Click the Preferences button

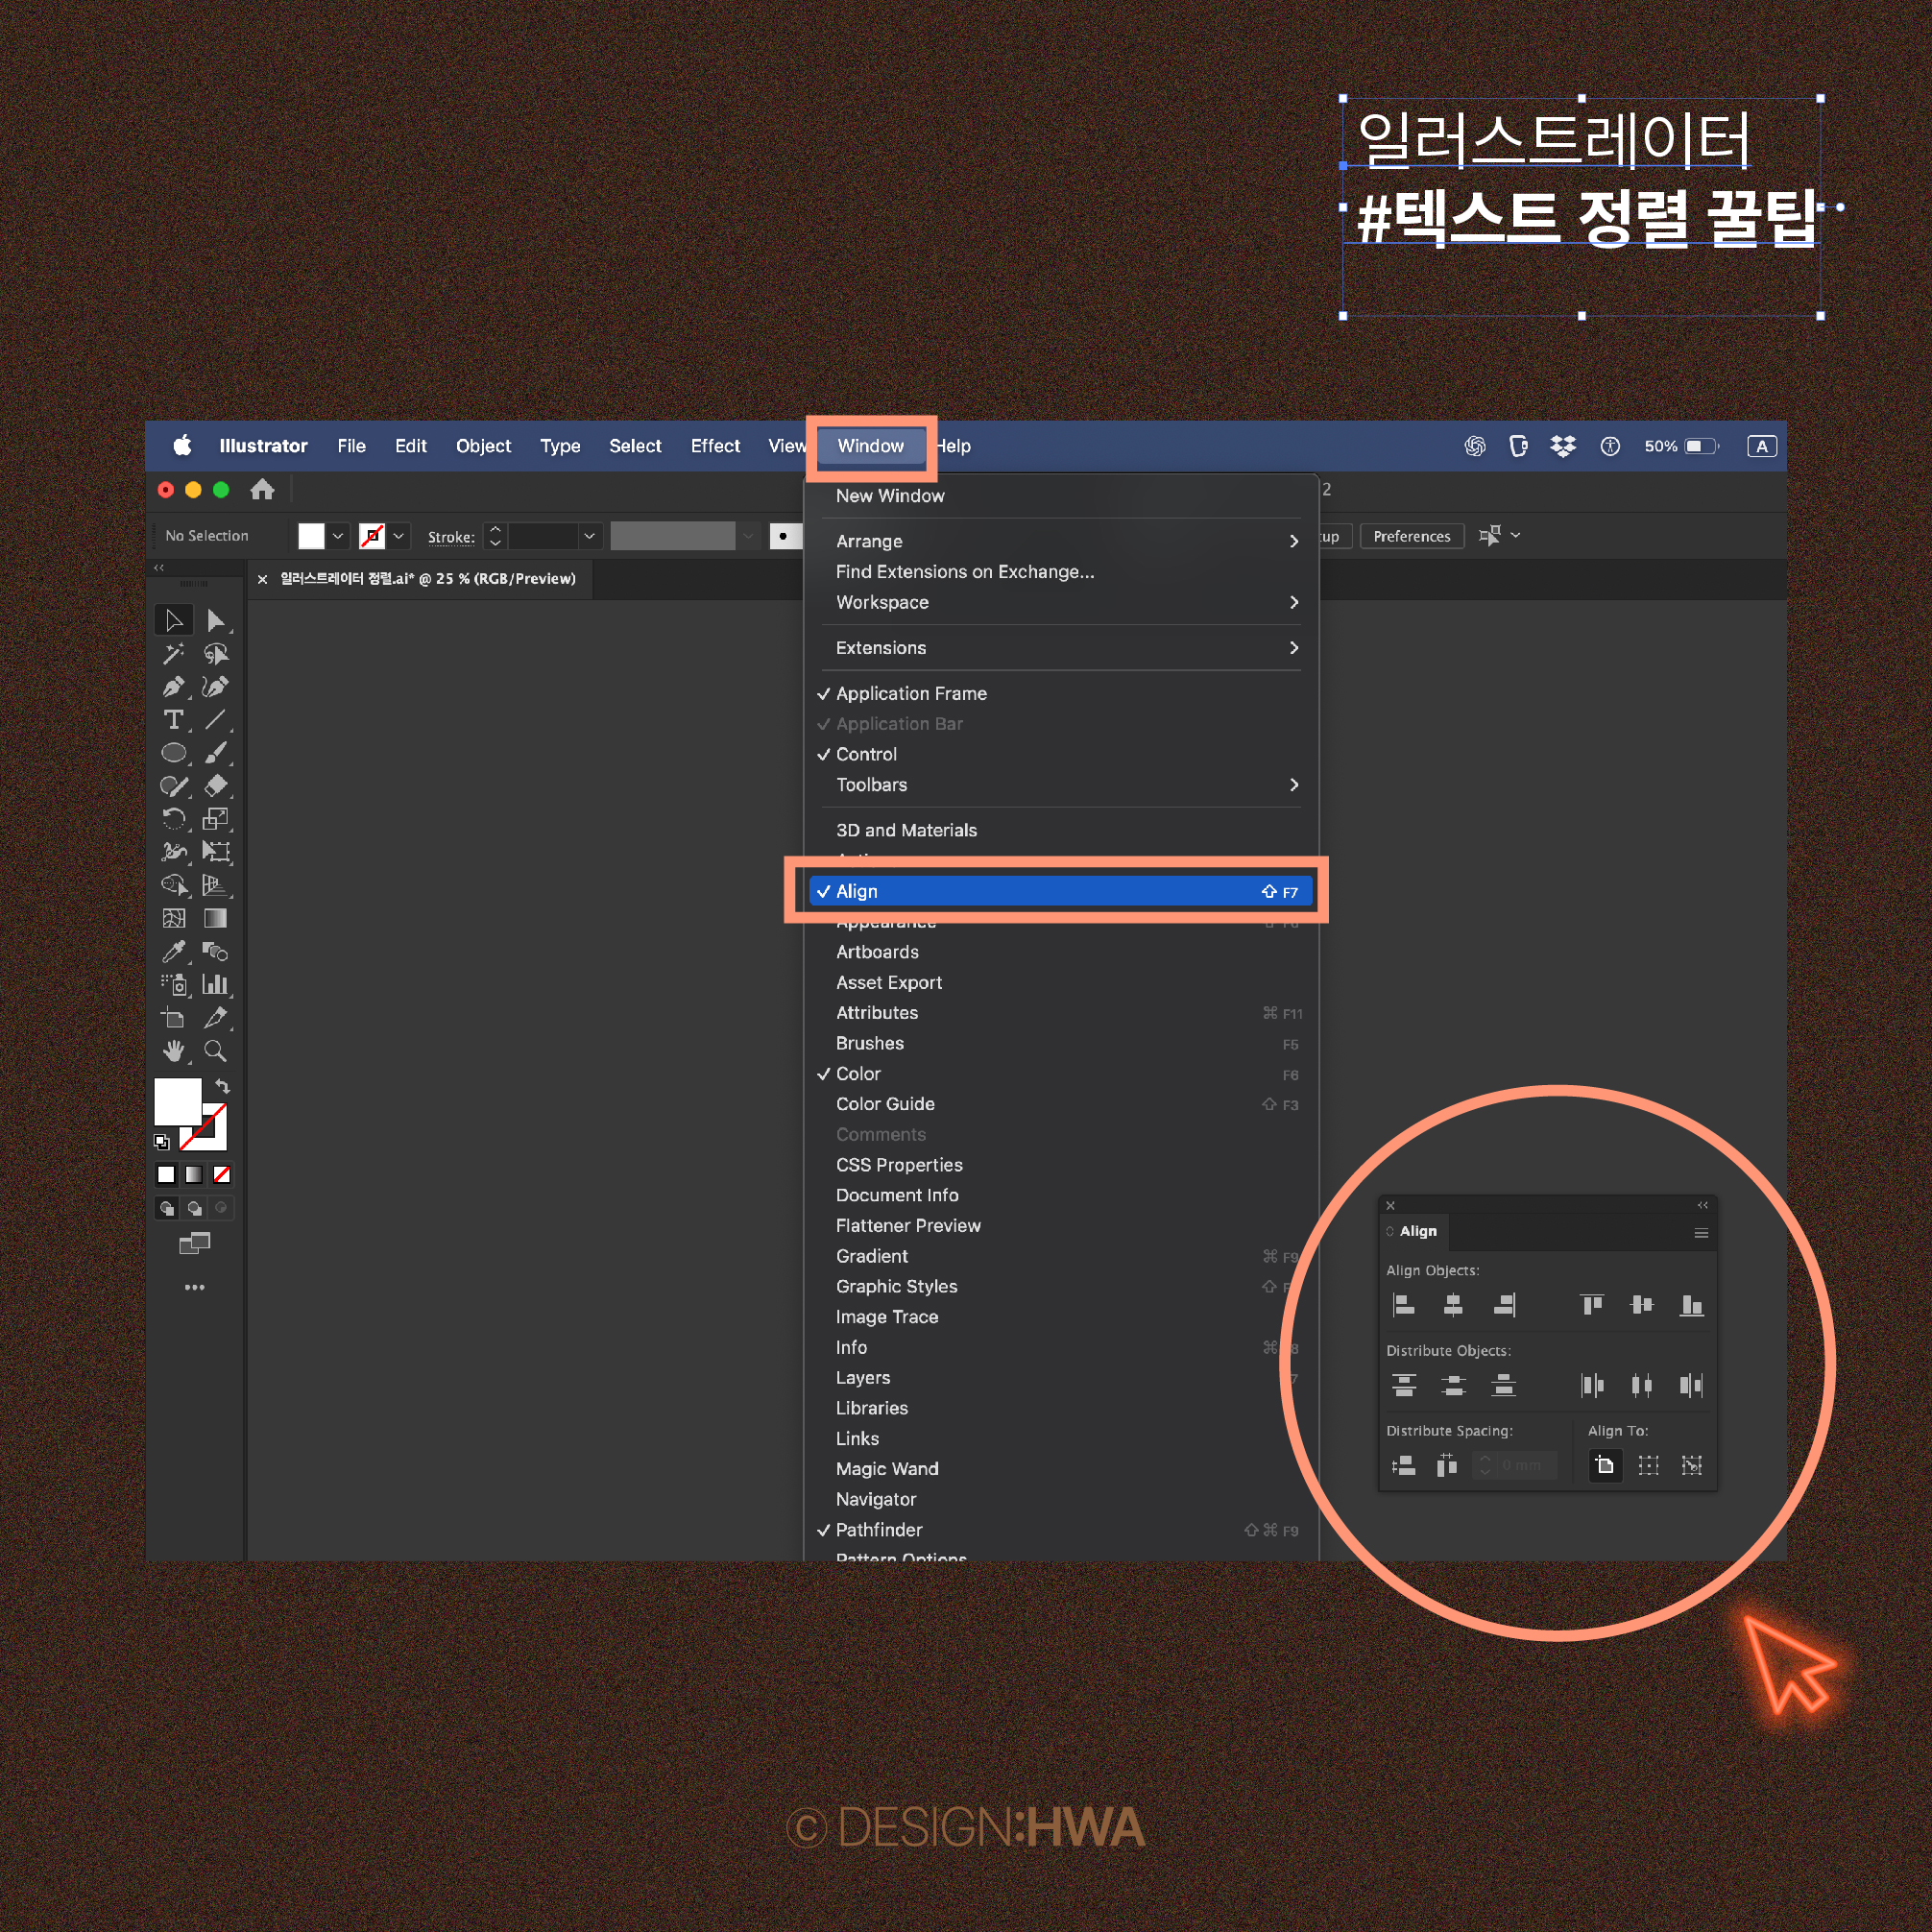(1411, 536)
